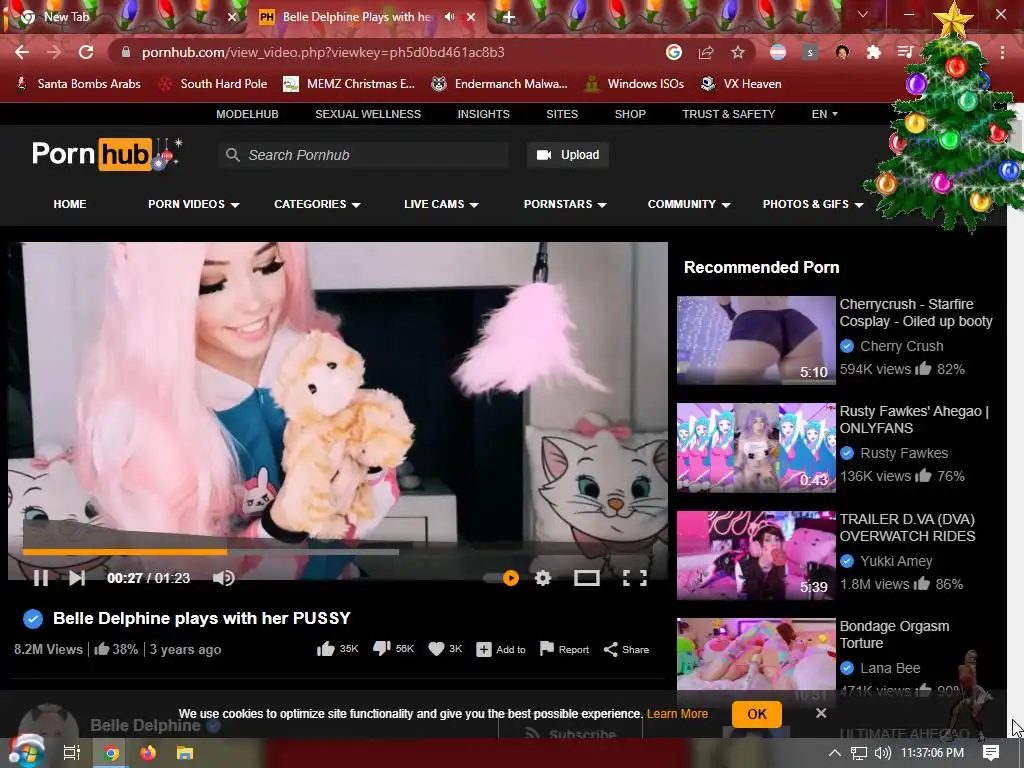
Task: Open the Cherry Crush channel link
Action: [x=901, y=346]
